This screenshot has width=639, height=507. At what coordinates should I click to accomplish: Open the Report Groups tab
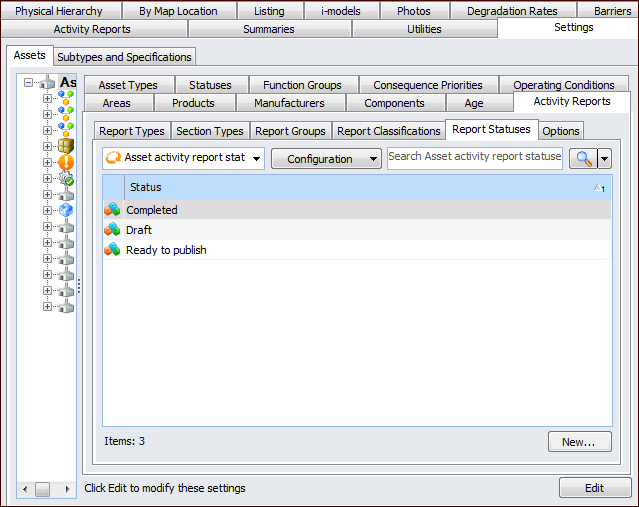point(291,131)
